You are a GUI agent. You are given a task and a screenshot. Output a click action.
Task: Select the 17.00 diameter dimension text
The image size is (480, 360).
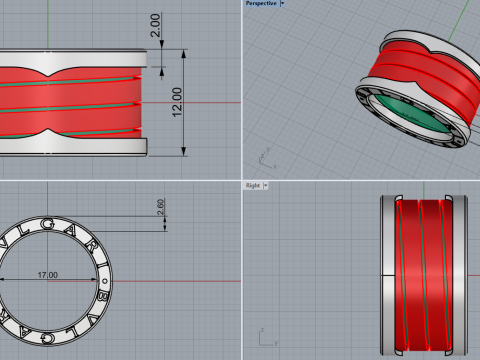pos(48,275)
